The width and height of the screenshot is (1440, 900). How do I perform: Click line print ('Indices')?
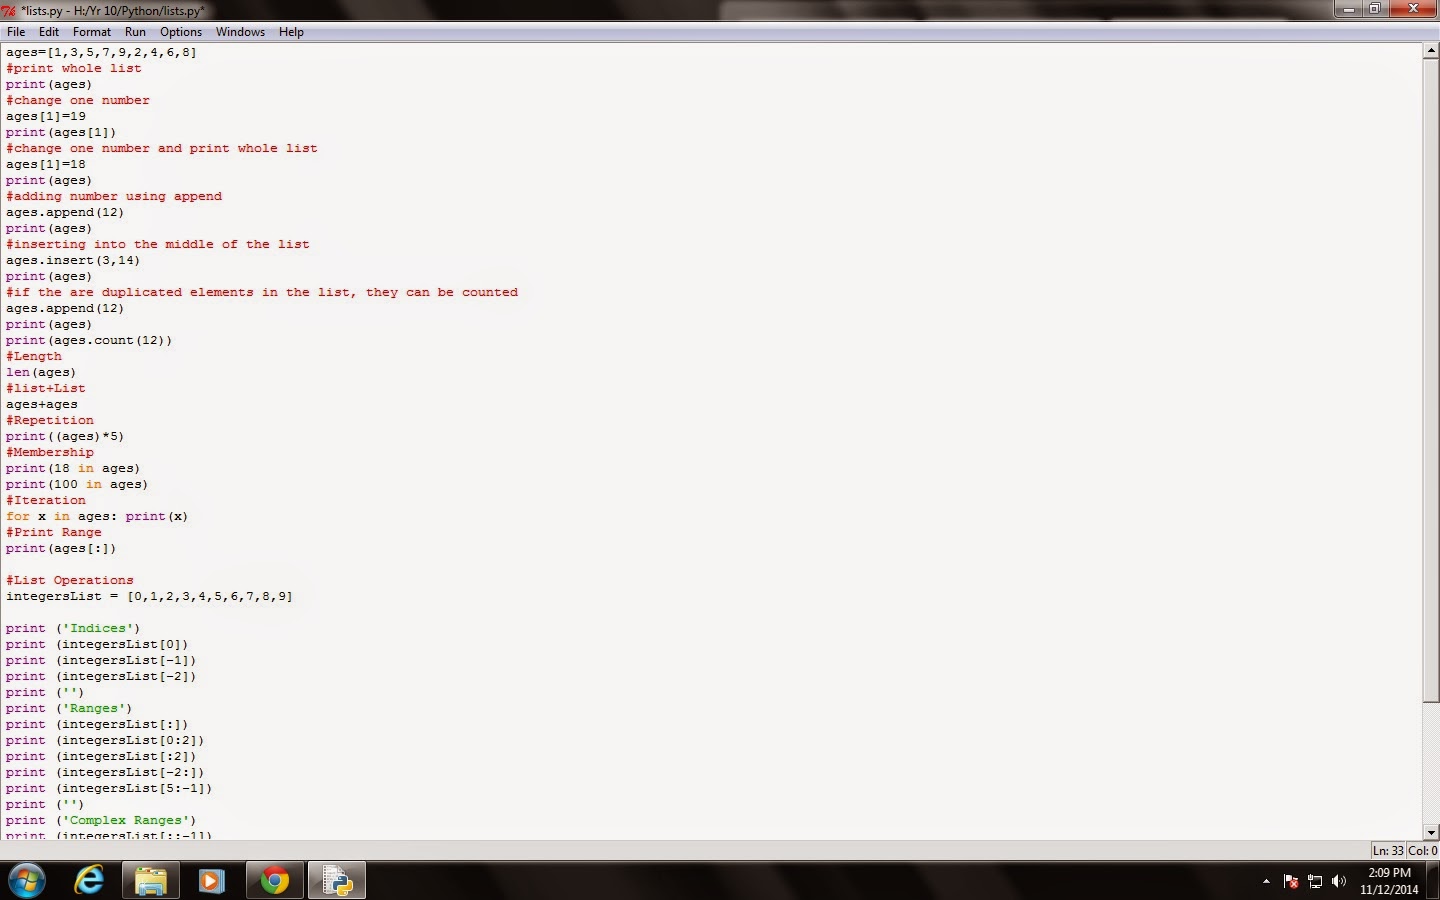pos(73,628)
